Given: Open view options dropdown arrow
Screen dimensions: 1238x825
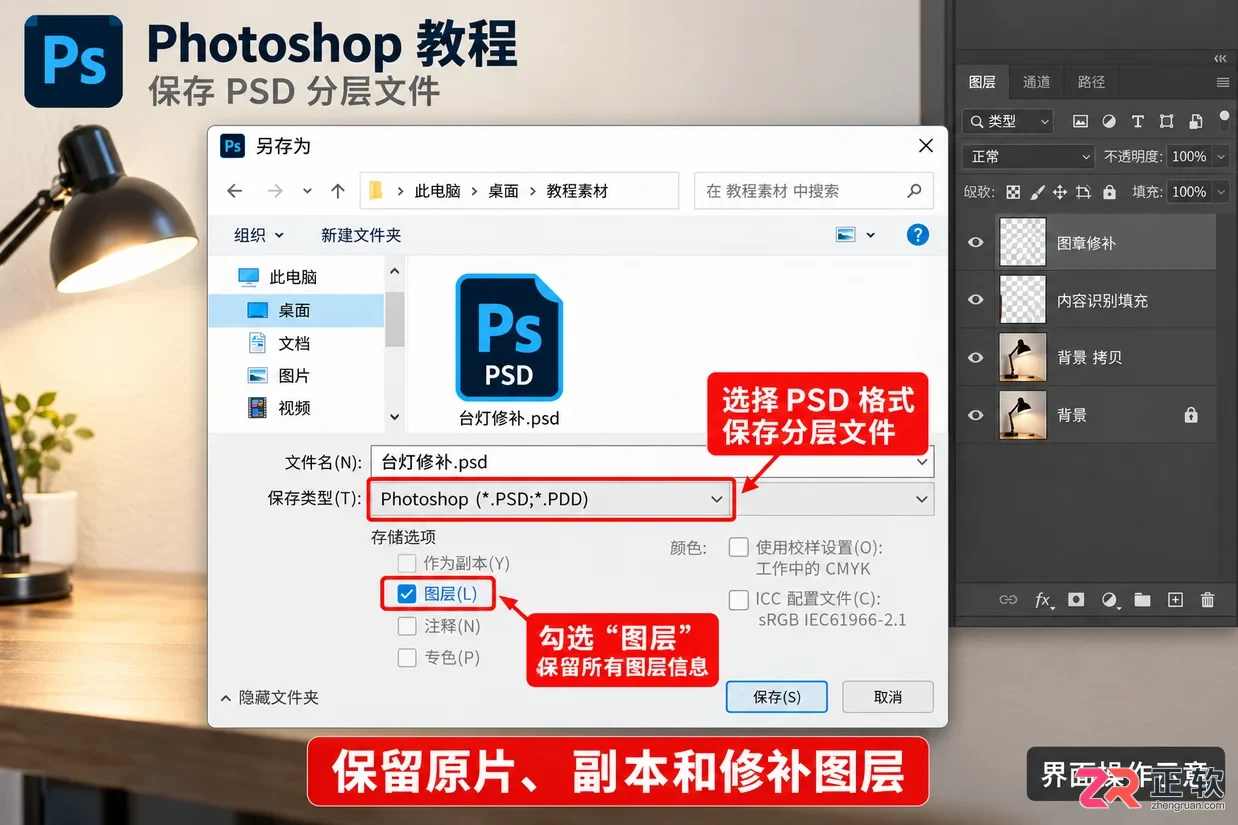Looking at the screenshot, I should tap(870, 235).
